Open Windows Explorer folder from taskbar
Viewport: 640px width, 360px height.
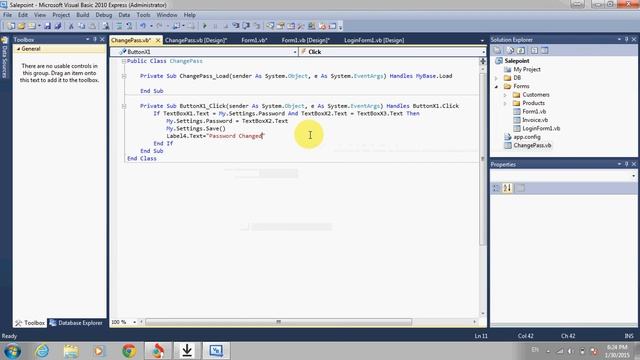pos(71,351)
